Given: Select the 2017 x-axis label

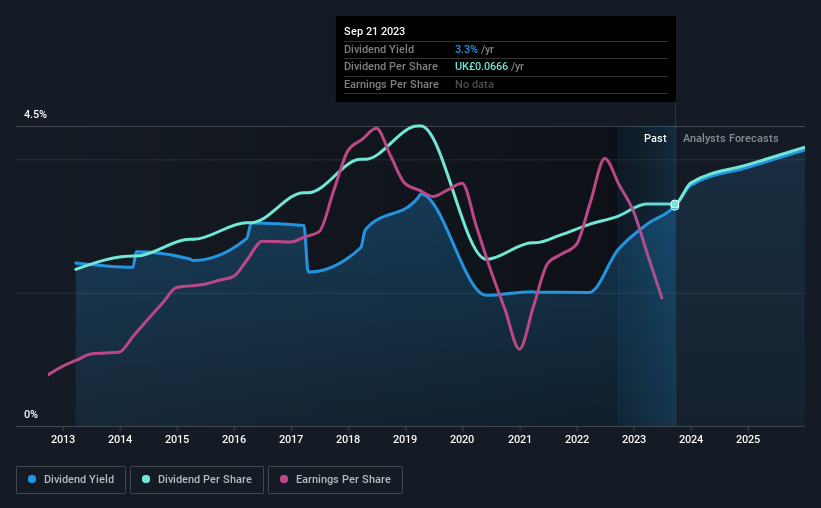Looking at the screenshot, I should click(291, 439).
